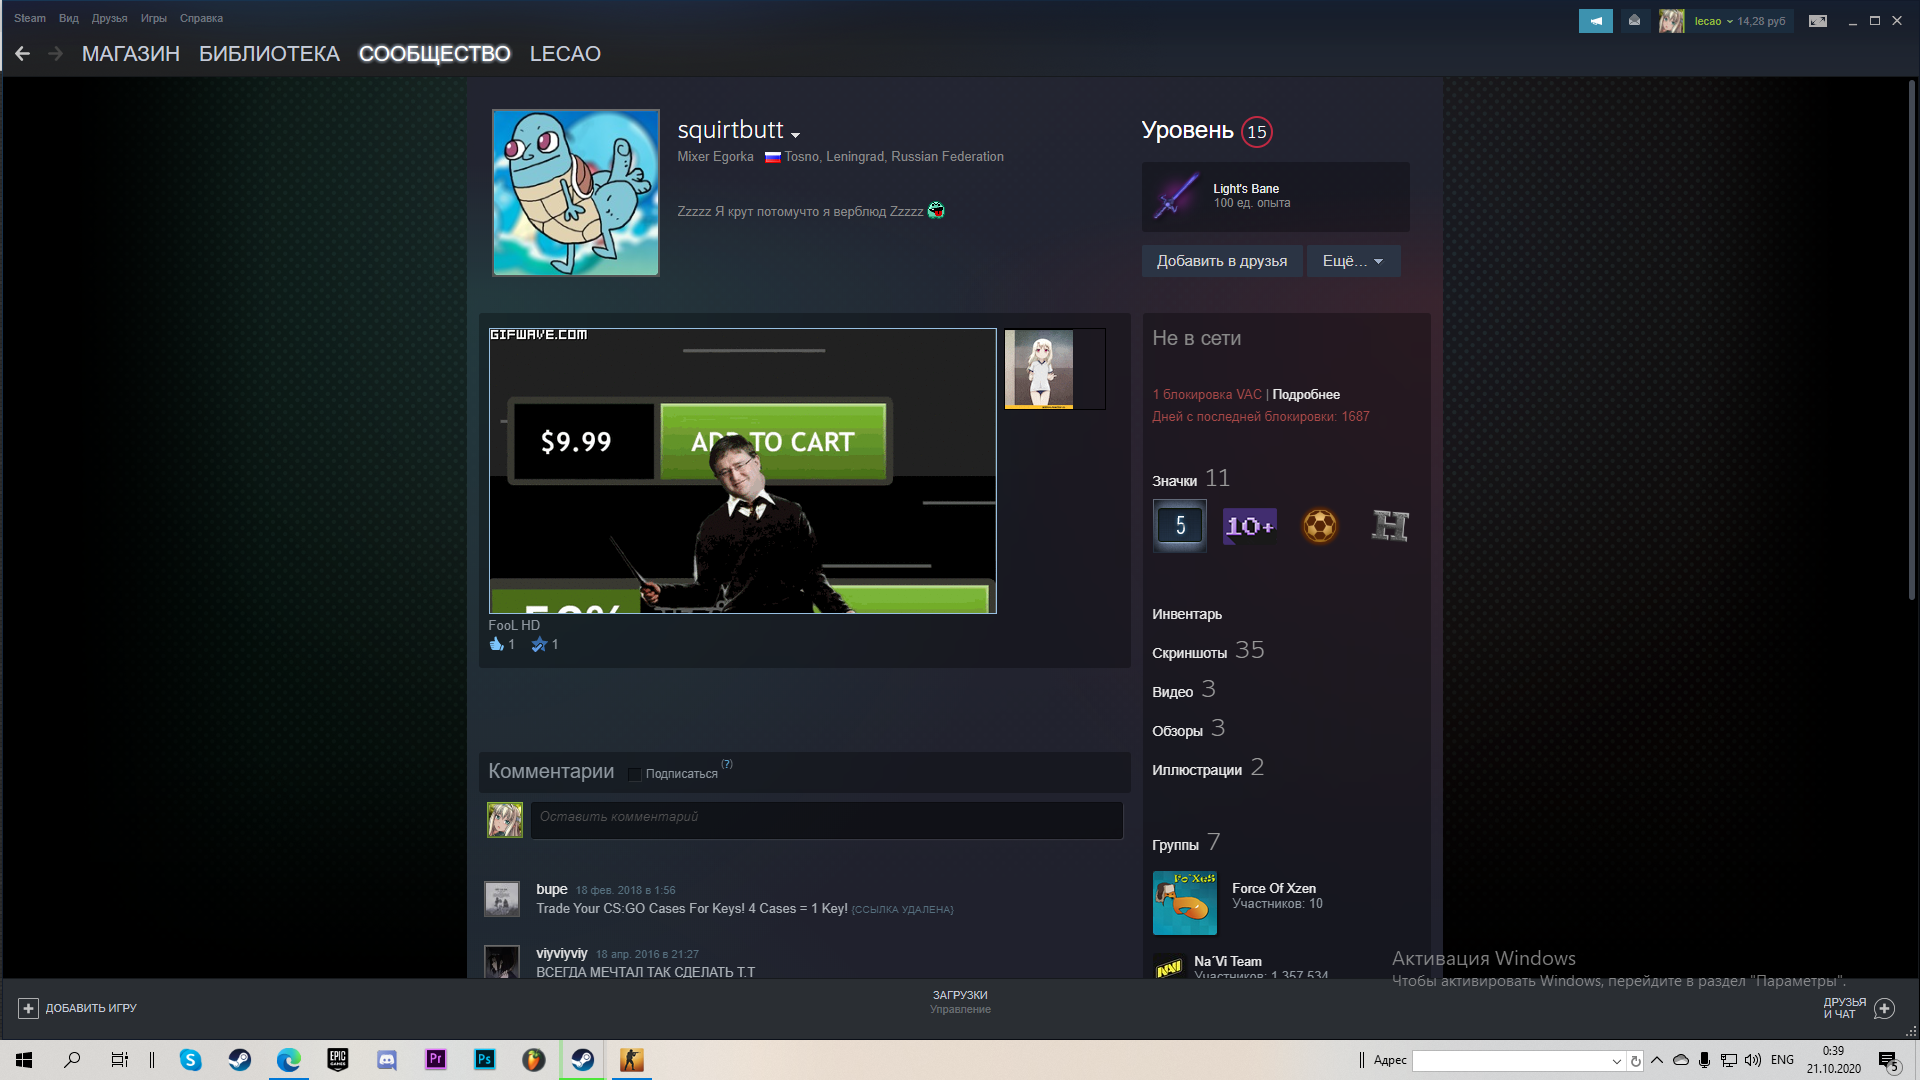Open Skype from the taskbar
1920x1080 pixels.
[190, 1060]
